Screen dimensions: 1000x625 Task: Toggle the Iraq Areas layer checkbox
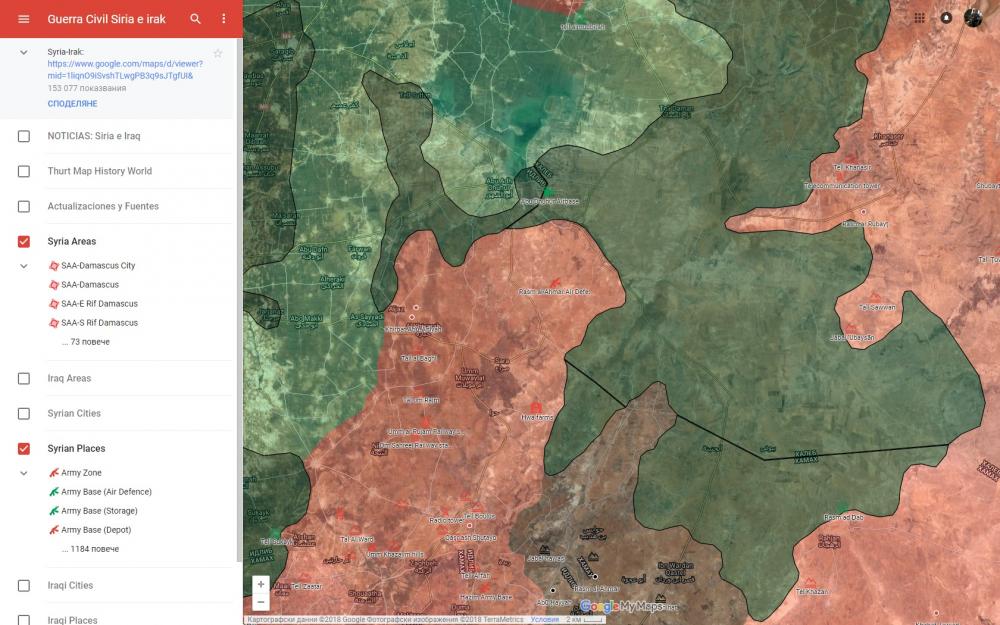point(24,378)
